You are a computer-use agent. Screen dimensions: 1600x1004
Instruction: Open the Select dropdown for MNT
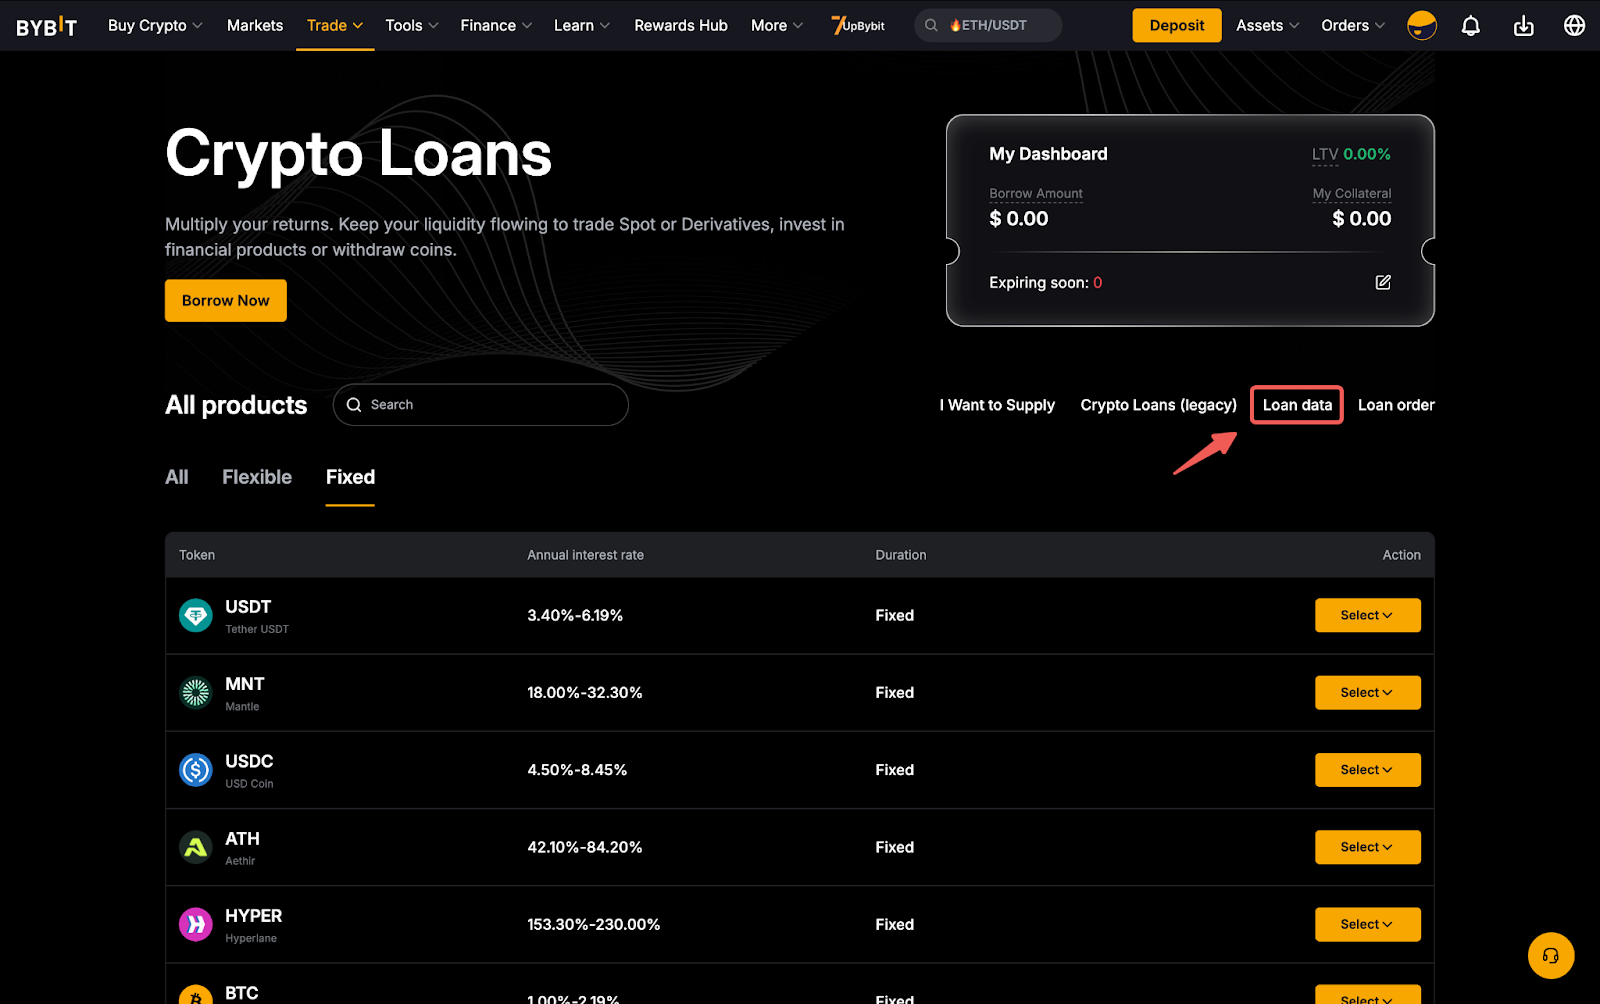1367,693
